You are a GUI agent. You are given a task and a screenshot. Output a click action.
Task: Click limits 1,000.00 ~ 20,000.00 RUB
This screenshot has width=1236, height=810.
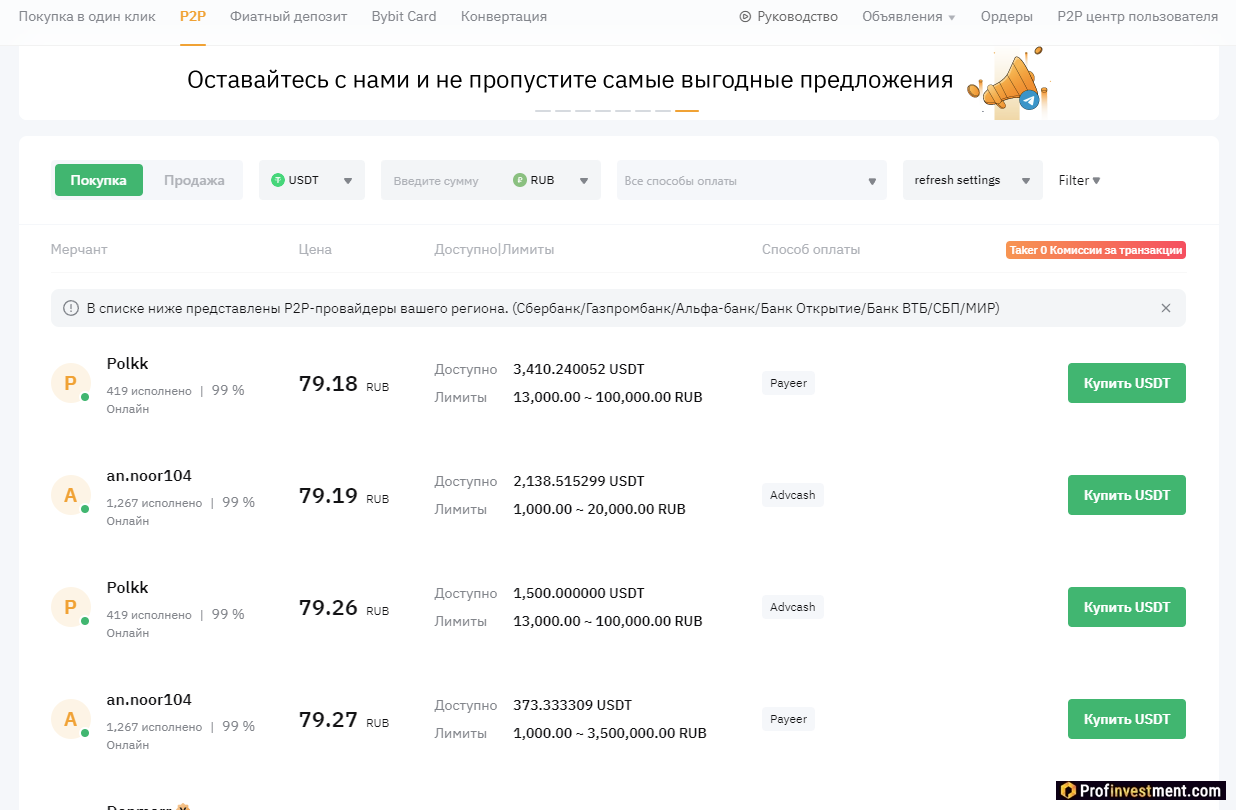(599, 509)
